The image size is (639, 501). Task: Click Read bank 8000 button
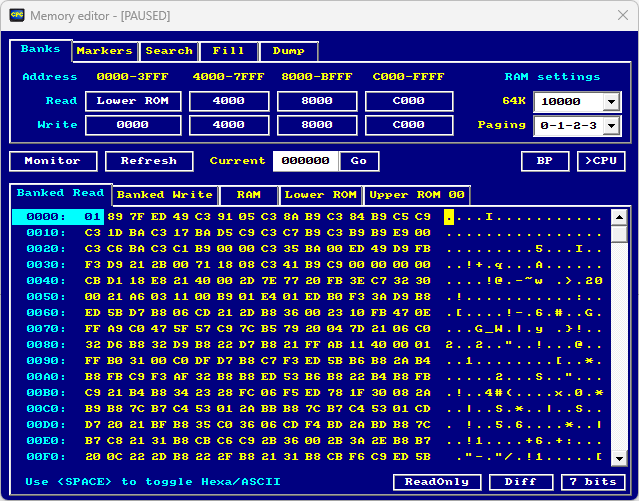[317, 101]
